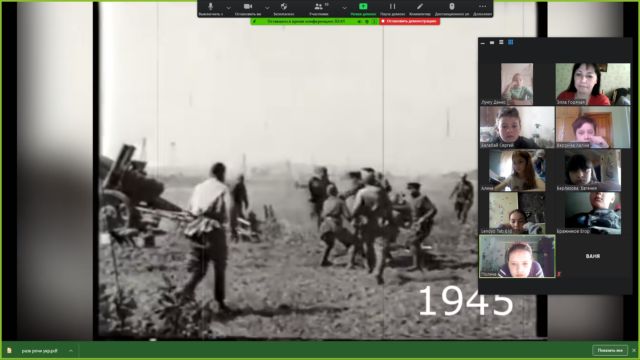Open downloaded pdf file options chevron
This screenshot has height=360, width=640.
click(x=71, y=351)
